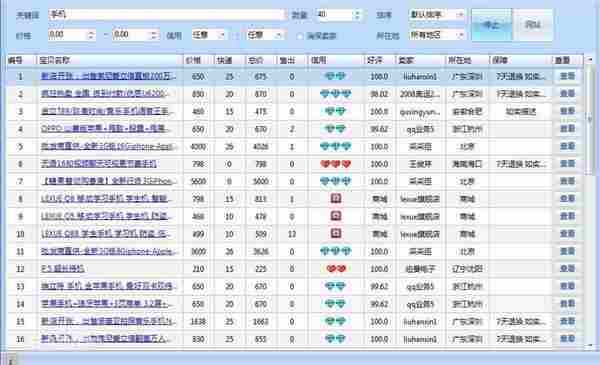Screen dimensions: 600x365
Task: Click the 查看 view link in row 5
Action: (x=567, y=146)
